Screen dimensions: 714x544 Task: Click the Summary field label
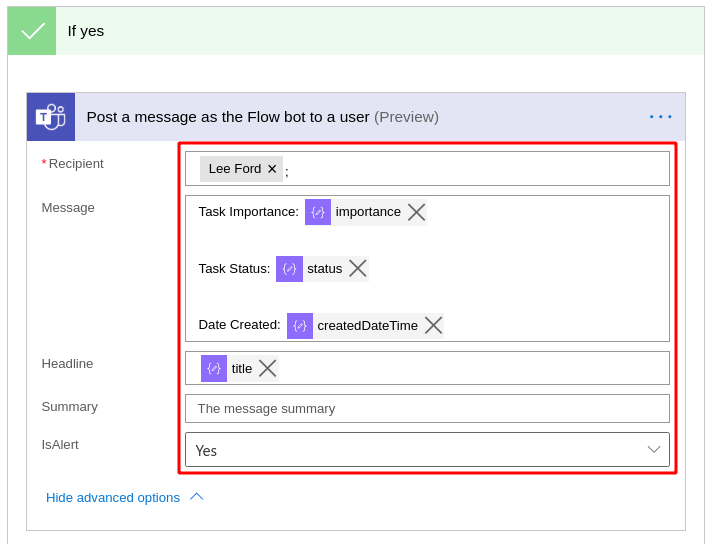(x=70, y=407)
